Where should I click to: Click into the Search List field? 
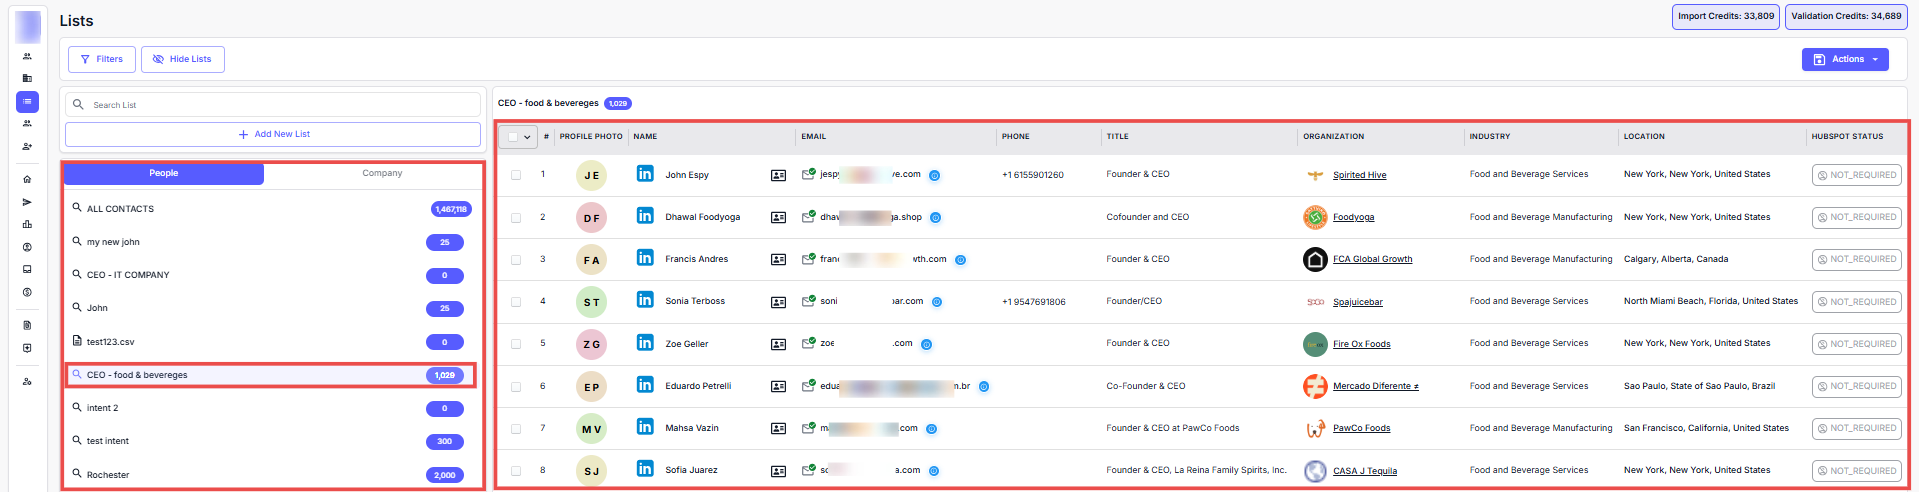280,105
